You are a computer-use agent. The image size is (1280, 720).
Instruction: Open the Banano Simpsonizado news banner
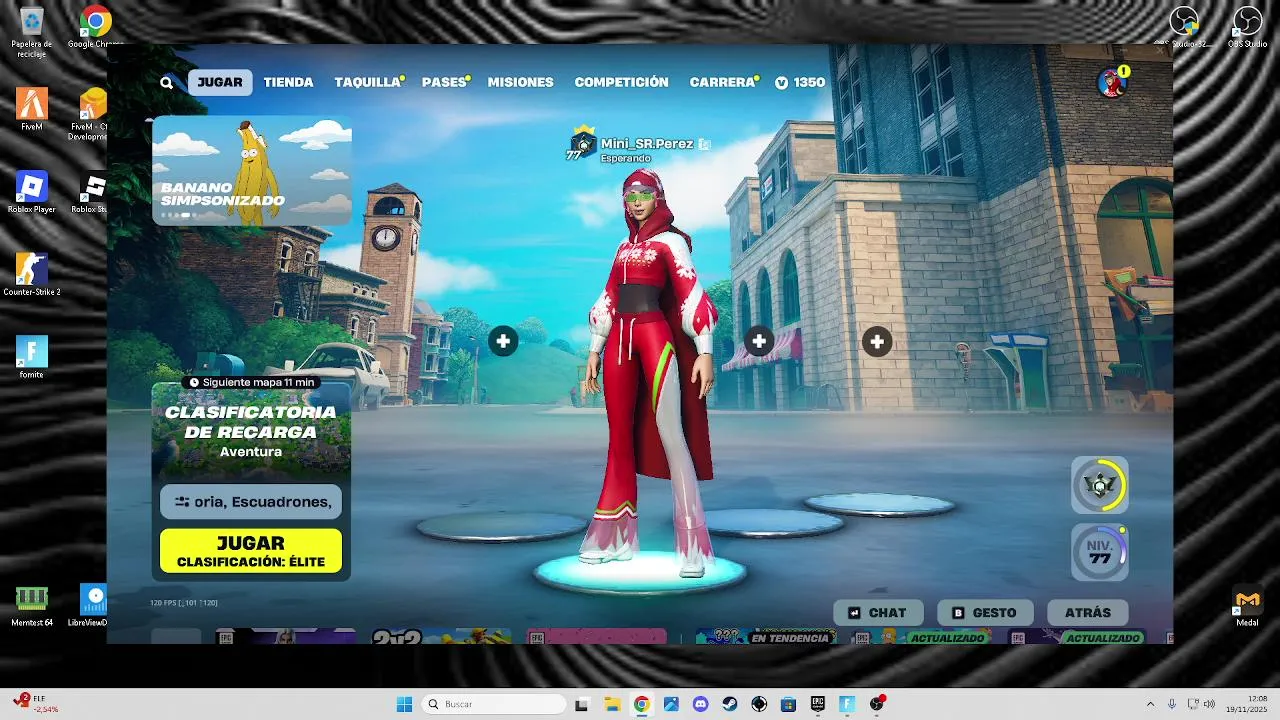[252, 170]
